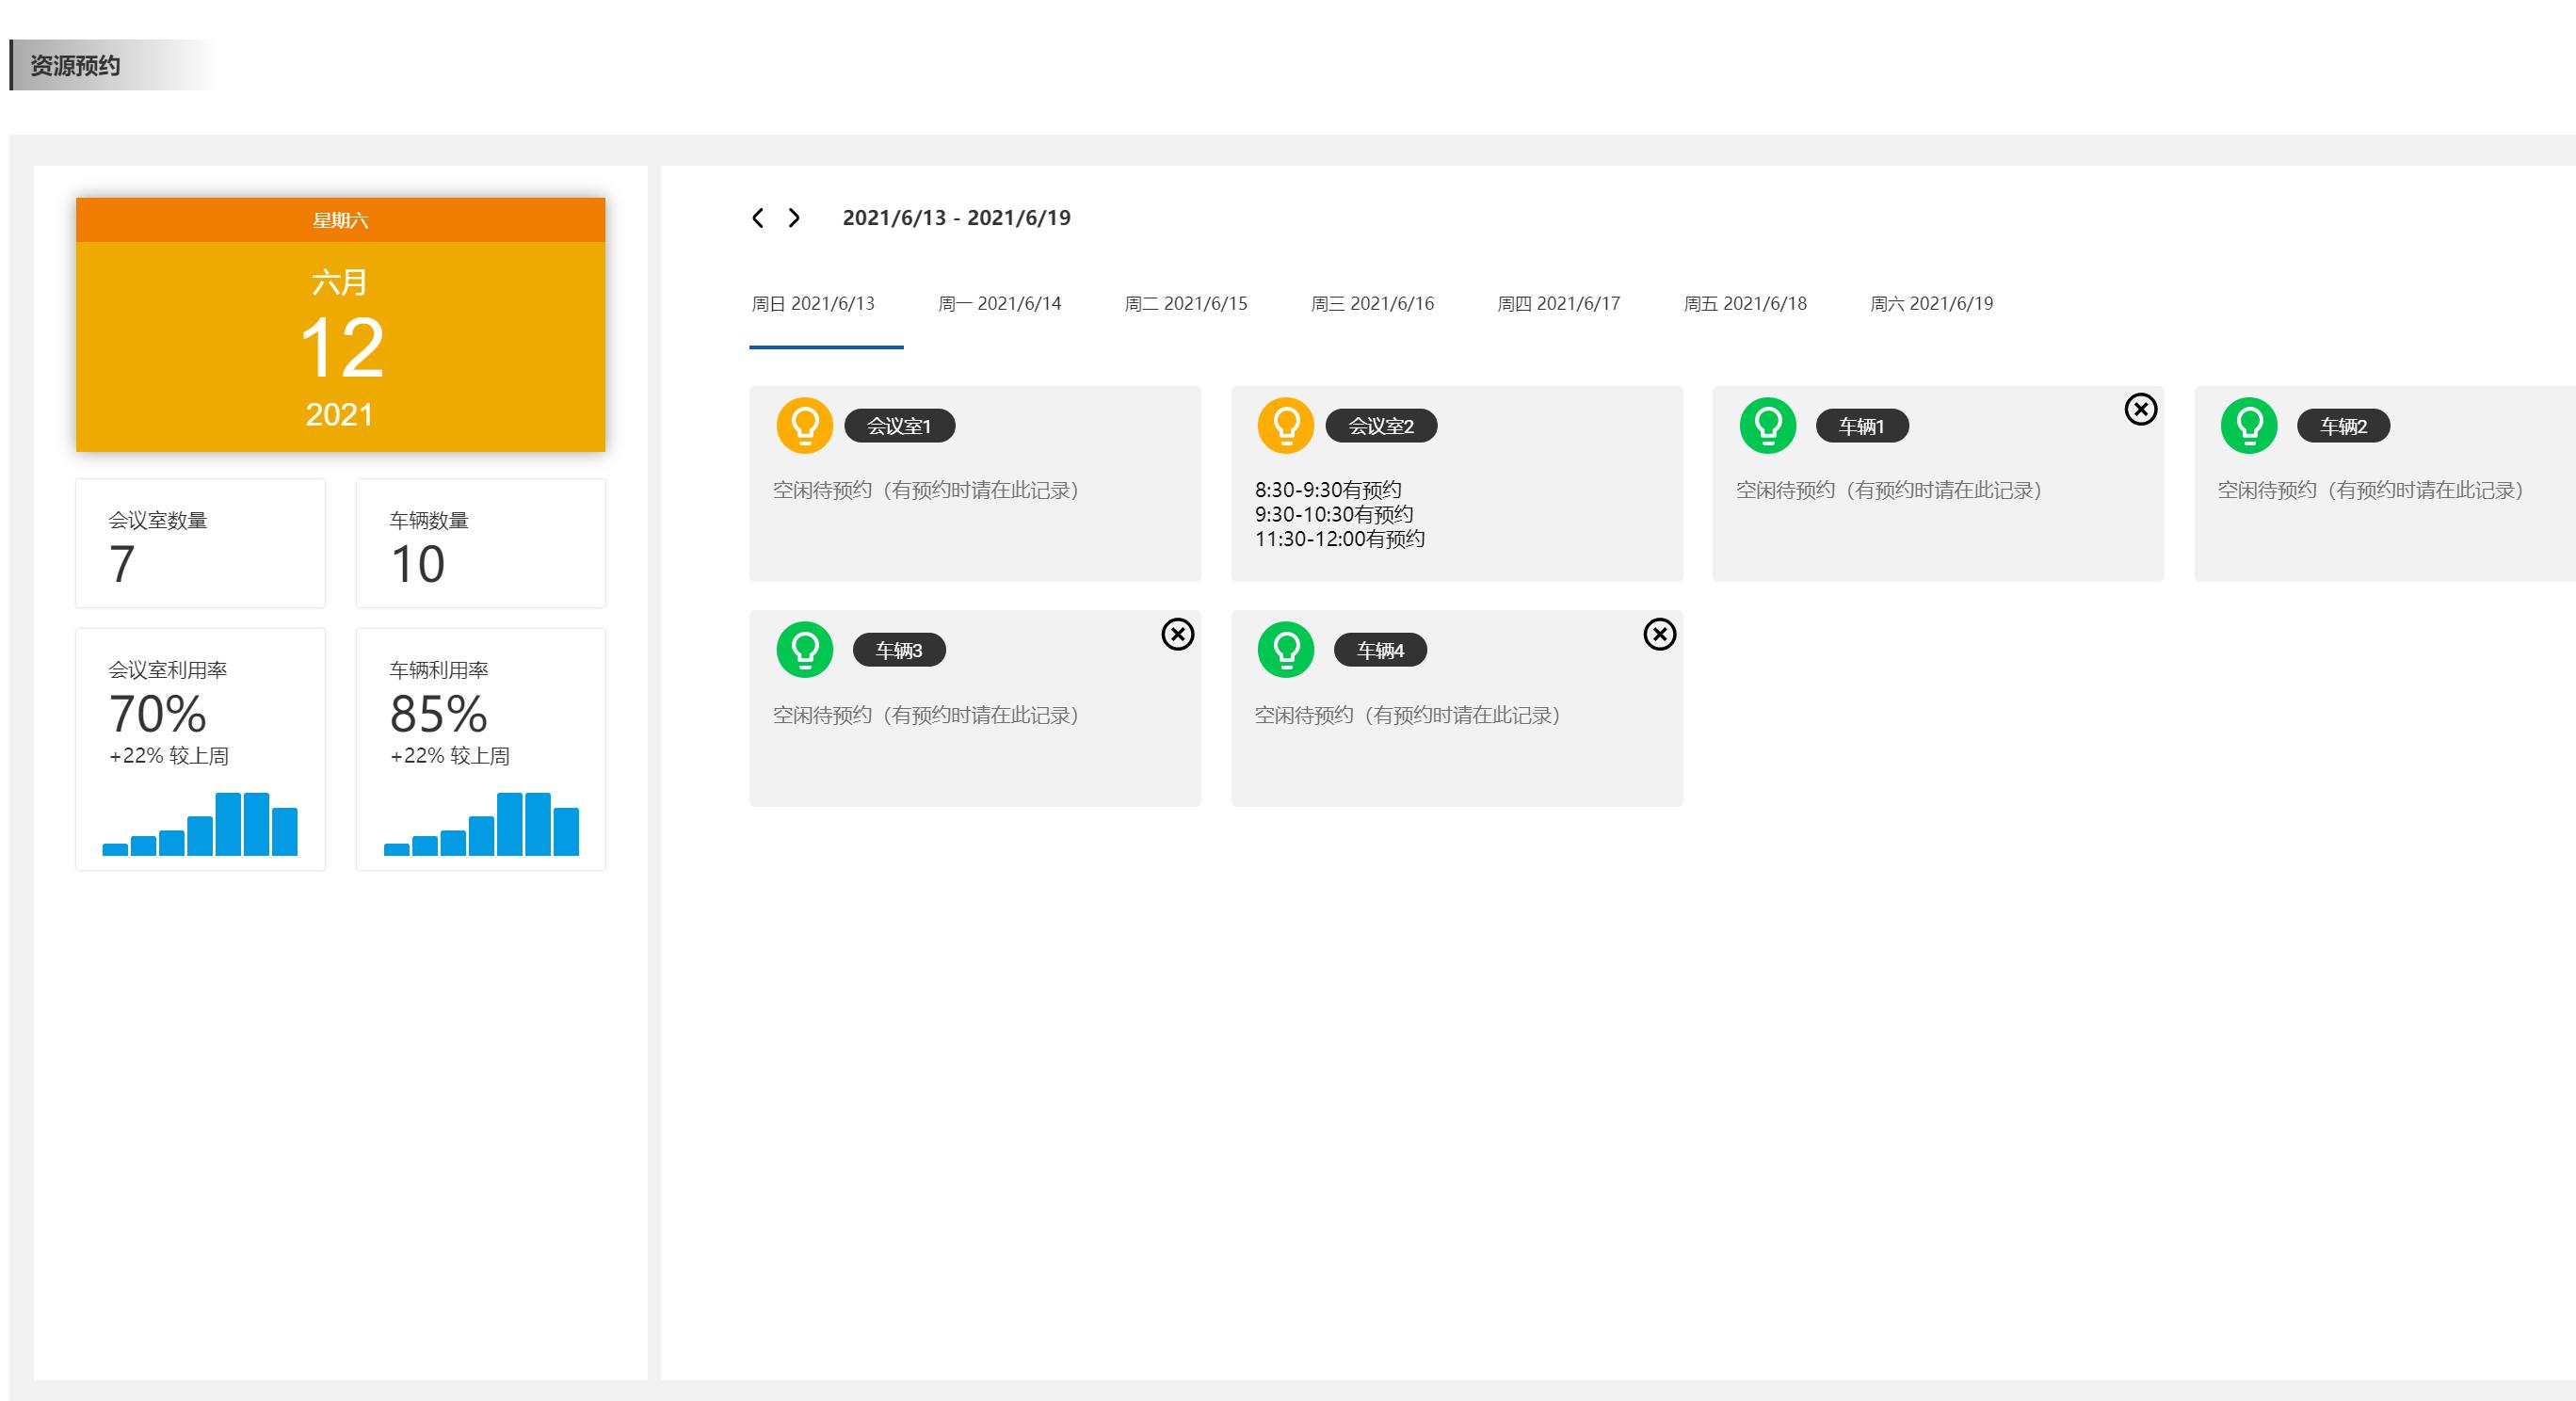Click the 星期六 calendar header

click(x=341, y=220)
